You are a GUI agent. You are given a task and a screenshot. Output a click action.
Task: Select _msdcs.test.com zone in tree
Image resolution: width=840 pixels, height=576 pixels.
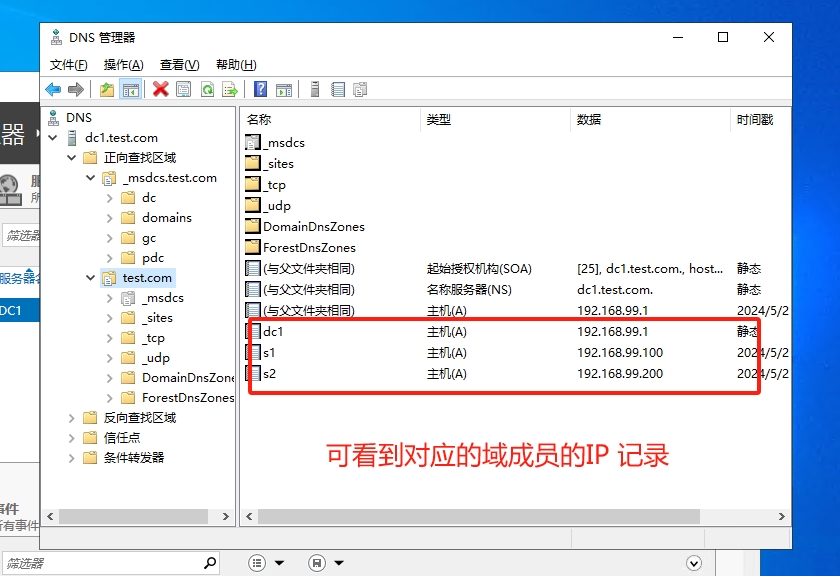point(169,178)
